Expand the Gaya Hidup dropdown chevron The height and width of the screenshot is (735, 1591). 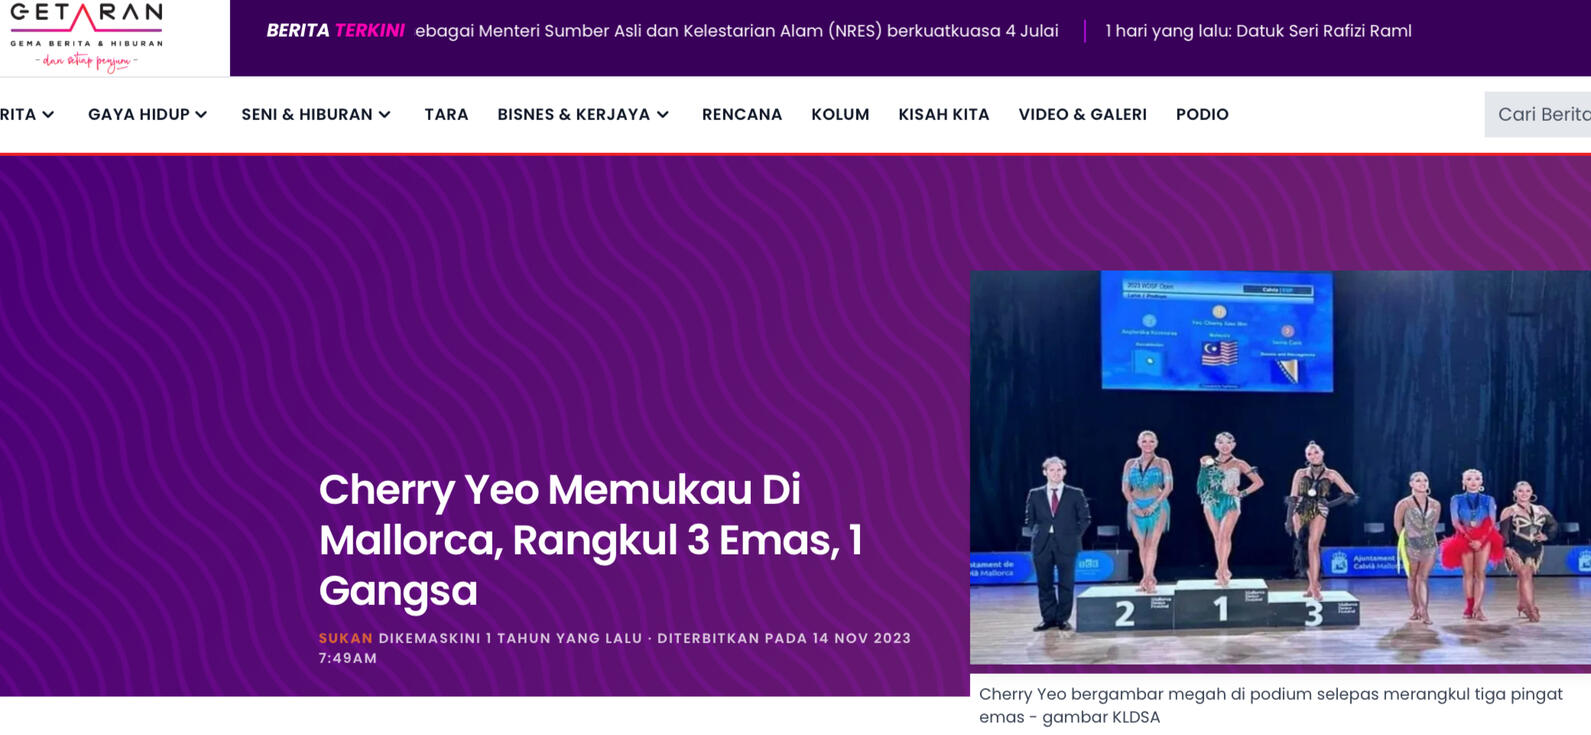coord(201,115)
